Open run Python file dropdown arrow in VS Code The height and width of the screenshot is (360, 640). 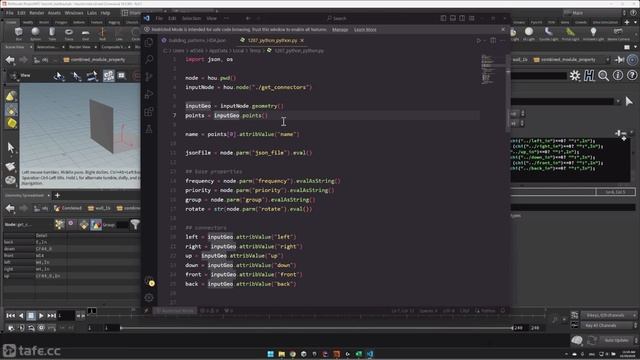click(x=484, y=41)
